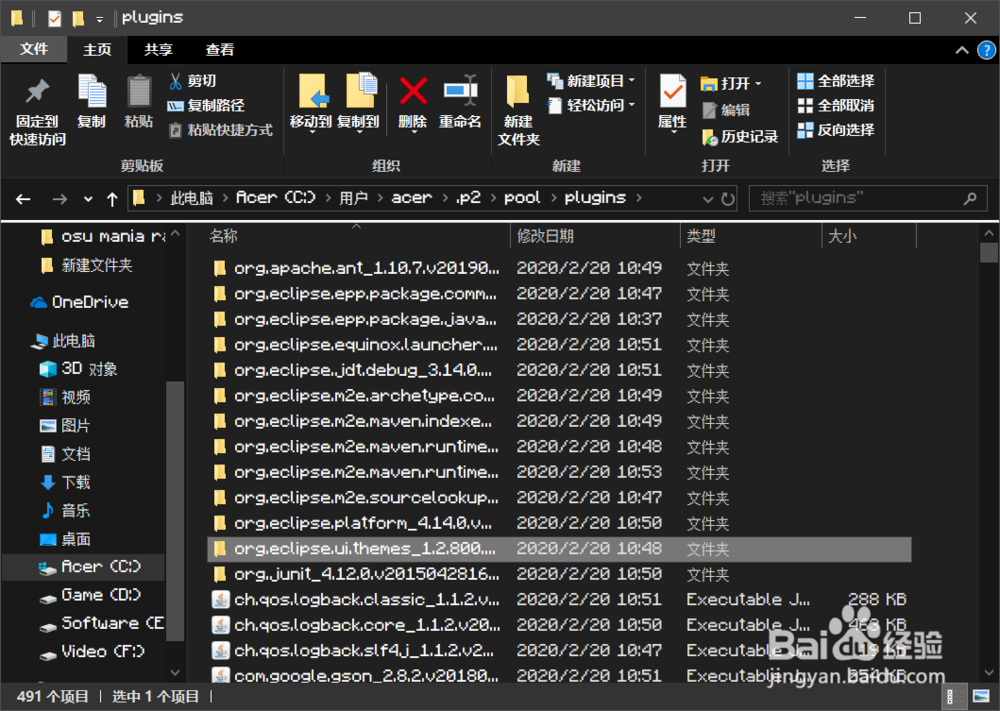Click Copy Path (复制路径)
Screen dimensions: 1000x711
tap(206, 106)
